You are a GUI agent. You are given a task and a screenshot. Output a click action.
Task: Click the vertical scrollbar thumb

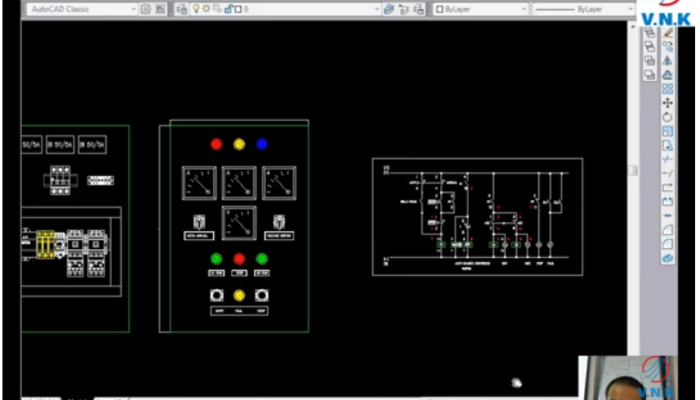pos(633,171)
